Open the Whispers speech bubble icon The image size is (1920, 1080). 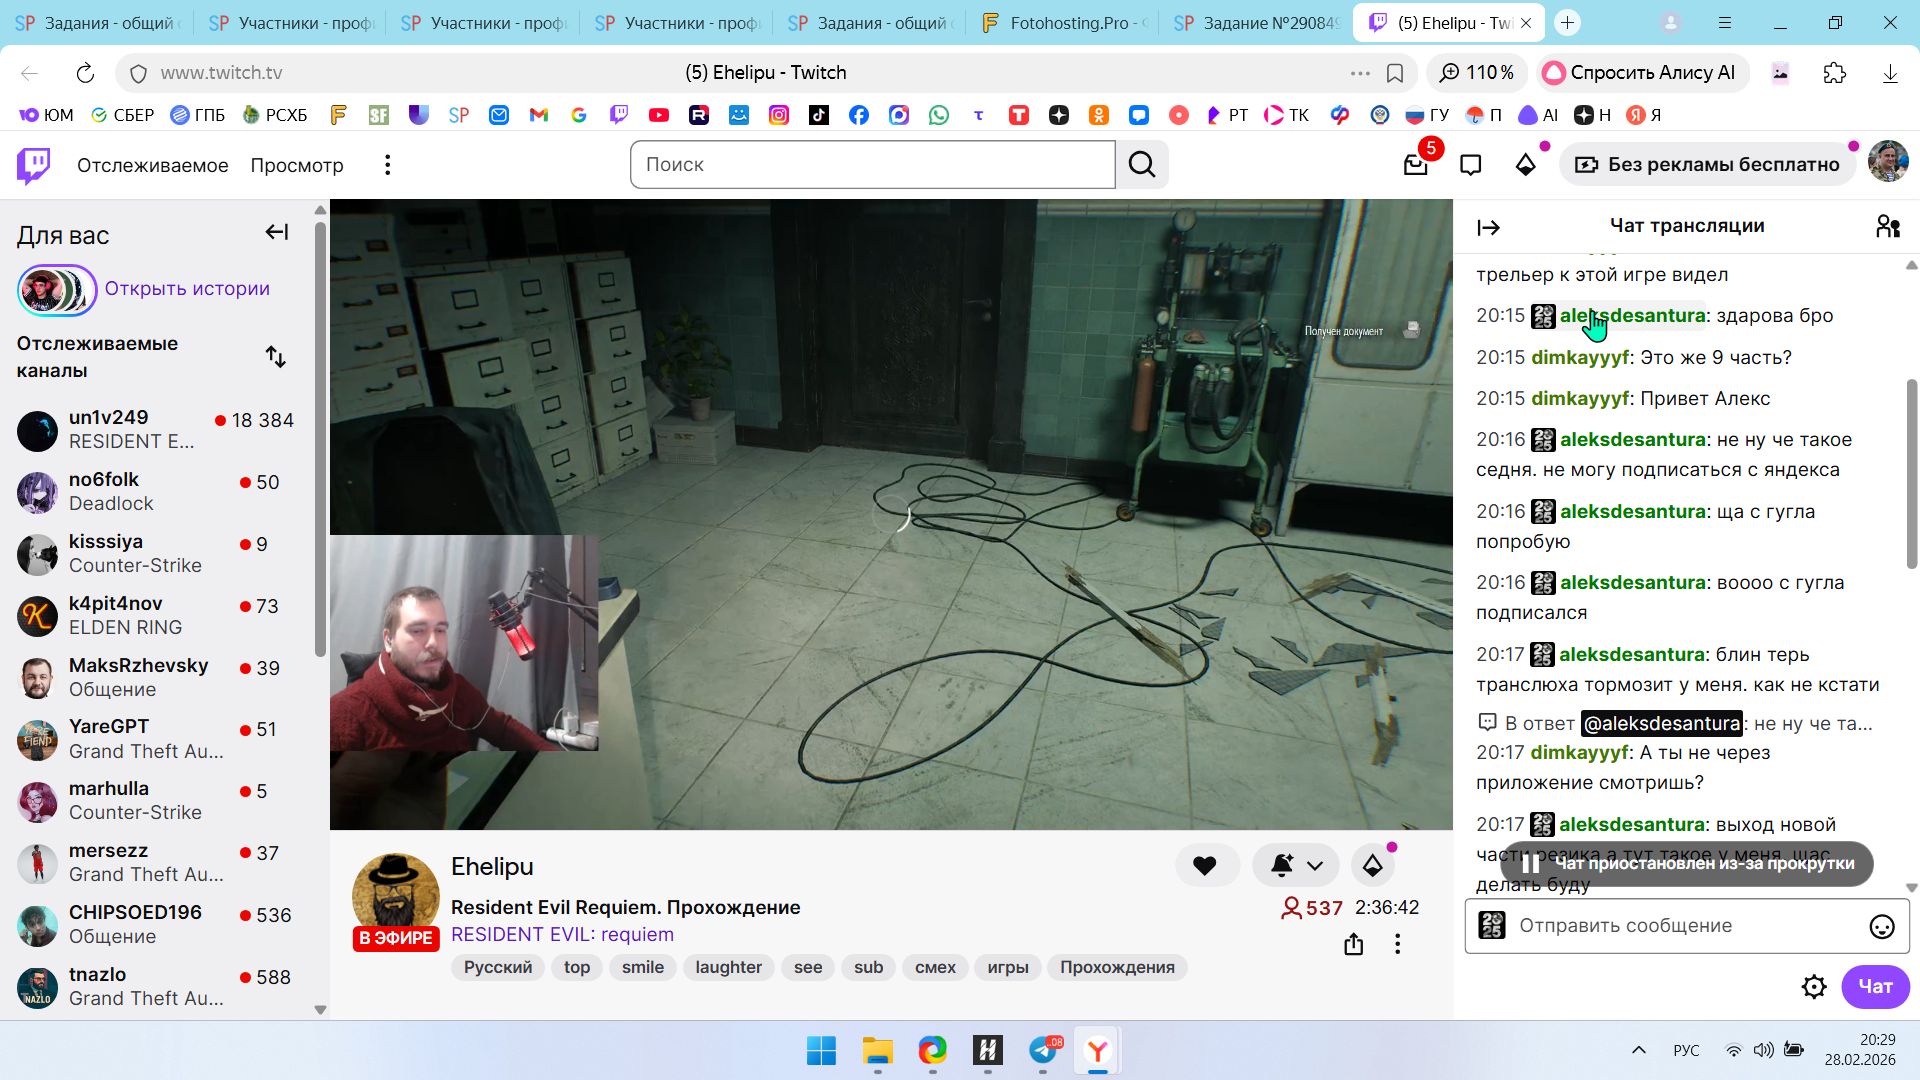click(x=1470, y=165)
